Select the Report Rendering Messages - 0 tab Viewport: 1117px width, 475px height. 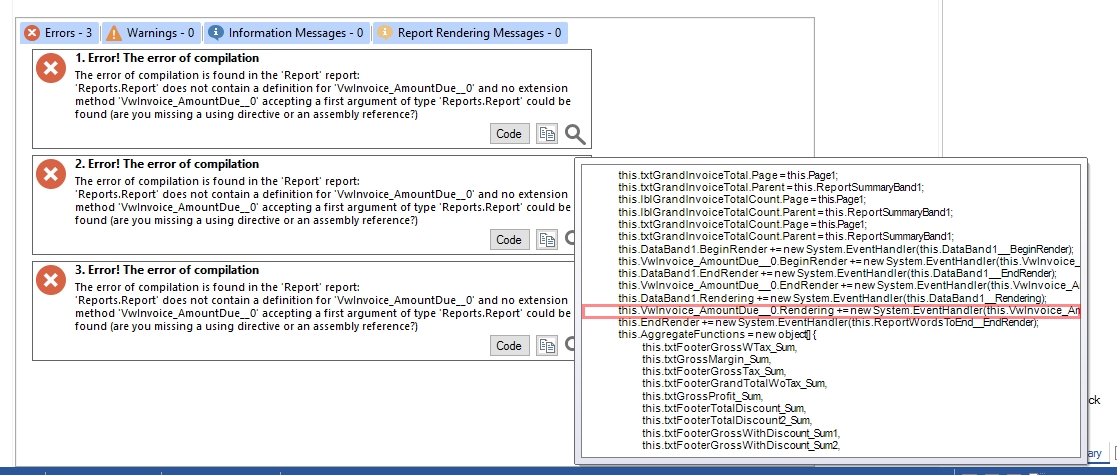tap(470, 33)
